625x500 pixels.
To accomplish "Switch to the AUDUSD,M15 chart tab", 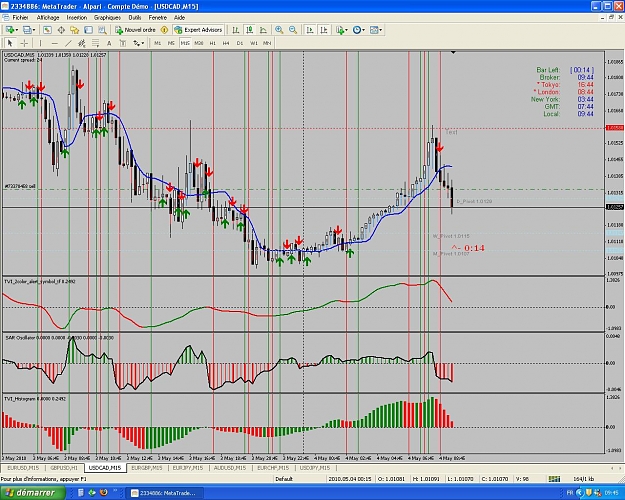I will pos(230,468).
